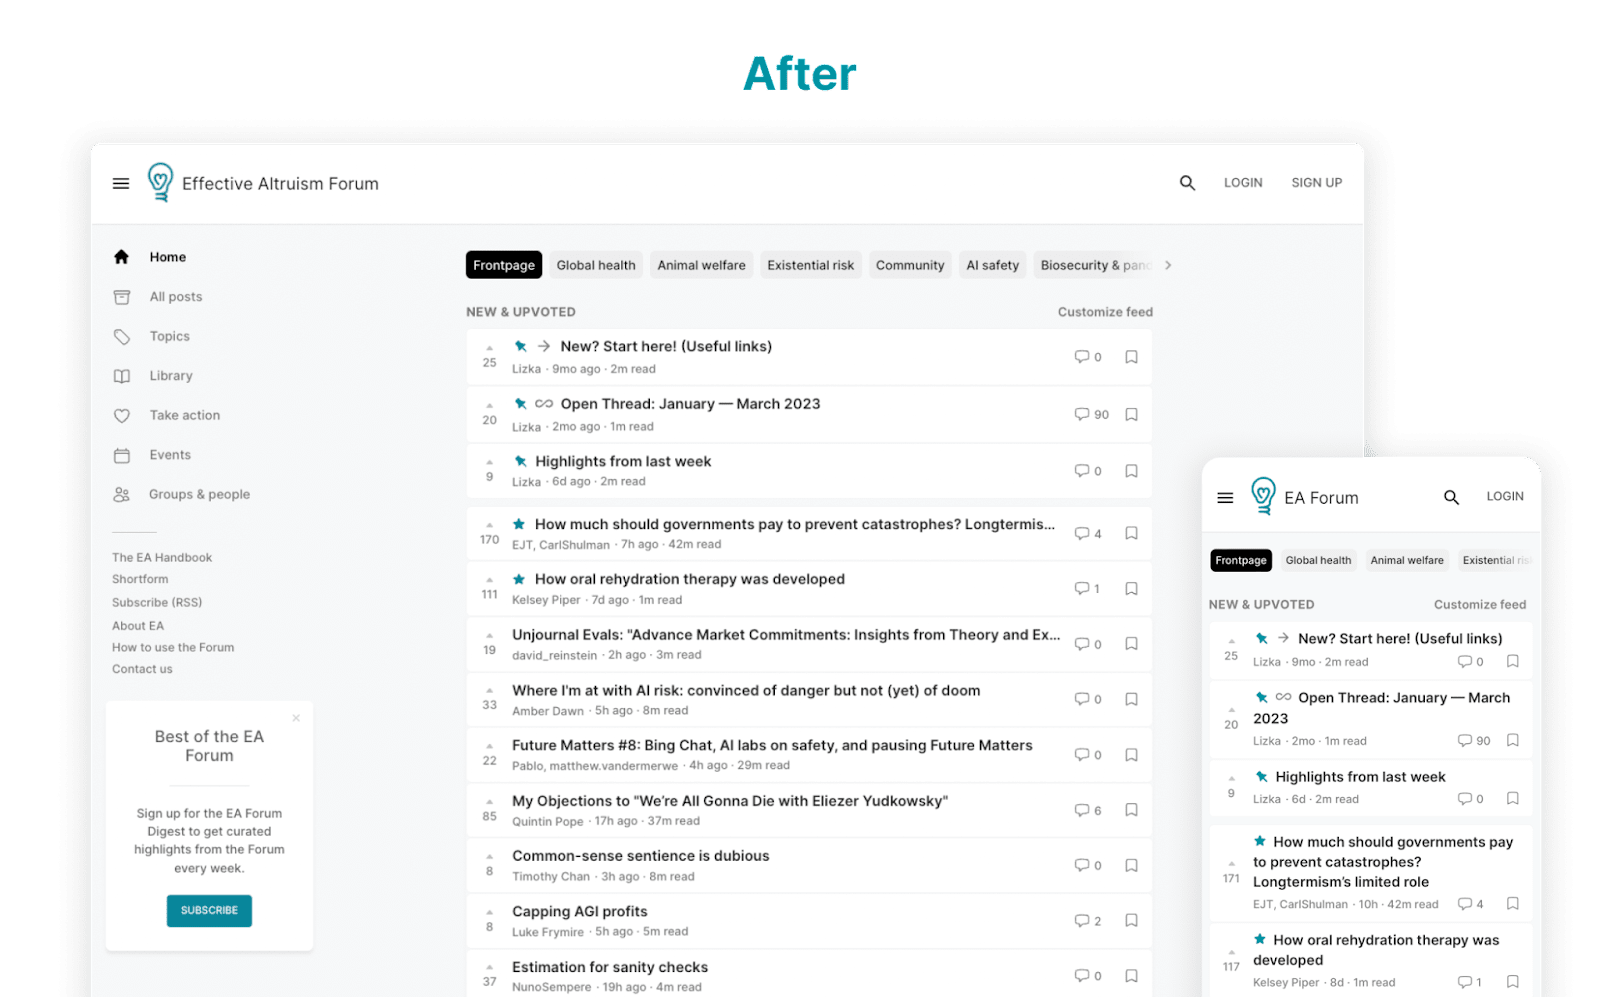Viewport: 1600px width, 997px height.
Task: Open the Contact us link
Action: (x=142, y=669)
